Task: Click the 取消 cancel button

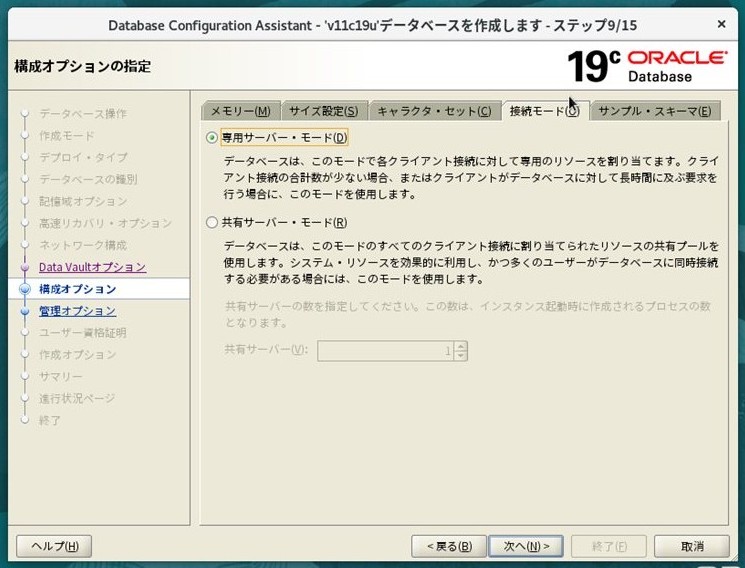Action: pos(692,546)
